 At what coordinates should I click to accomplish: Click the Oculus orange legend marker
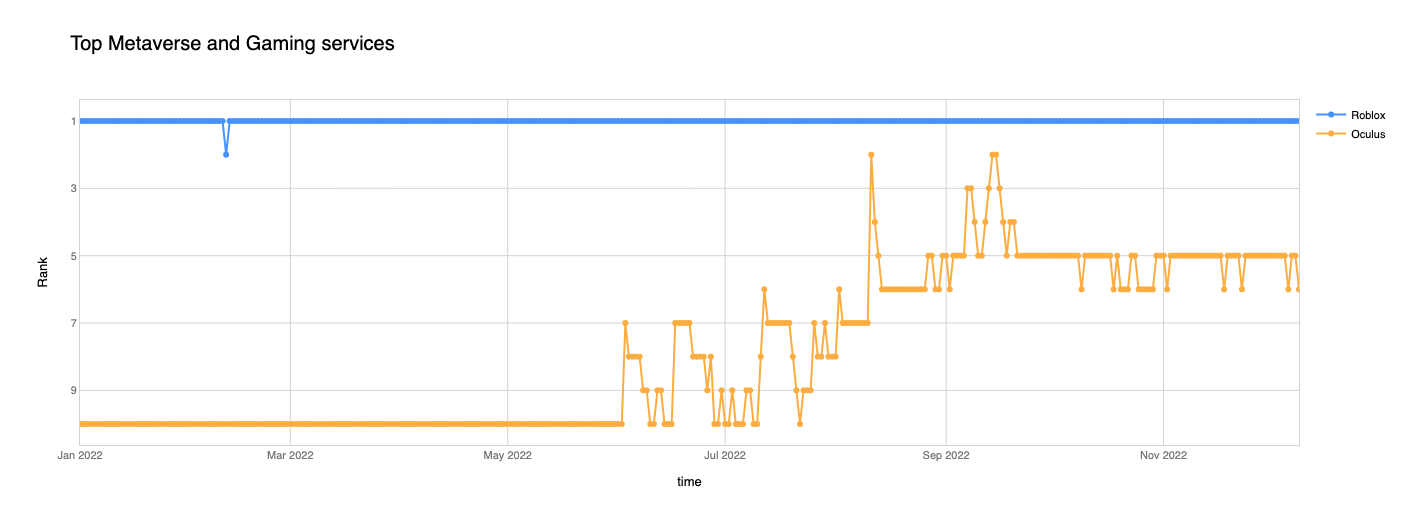coord(1330,133)
